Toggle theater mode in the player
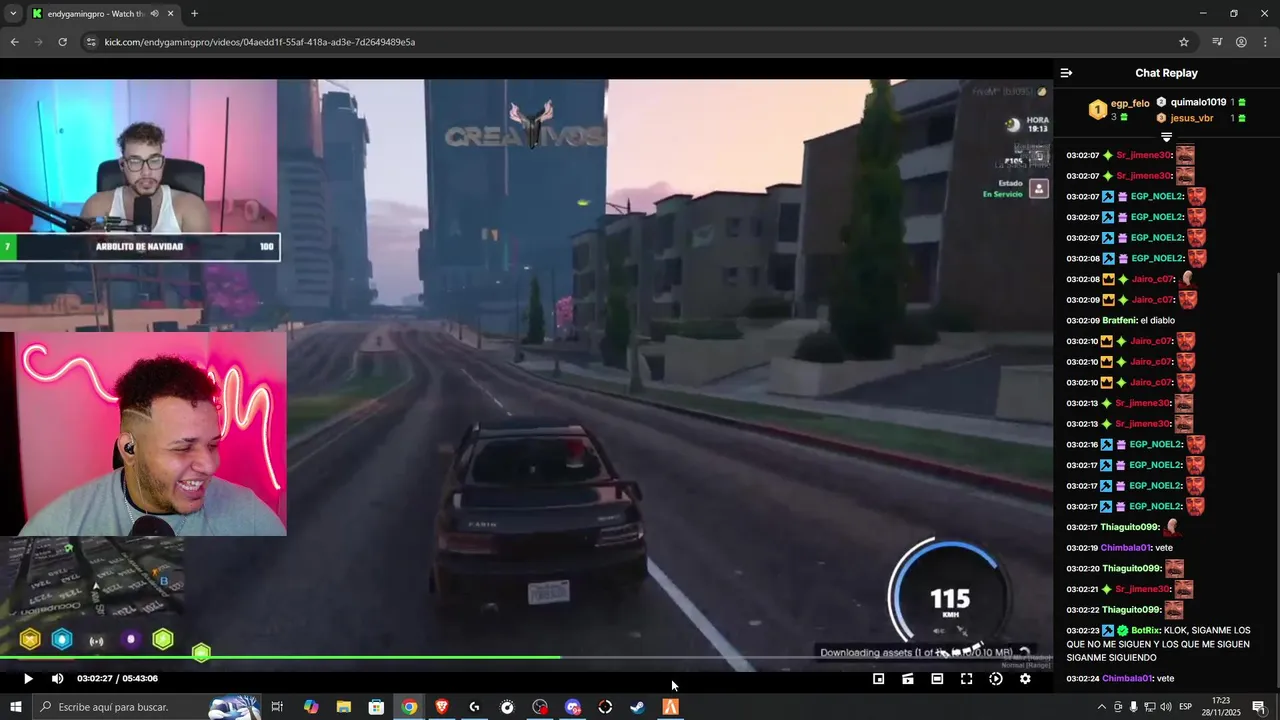The image size is (1280, 720). (937, 679)
